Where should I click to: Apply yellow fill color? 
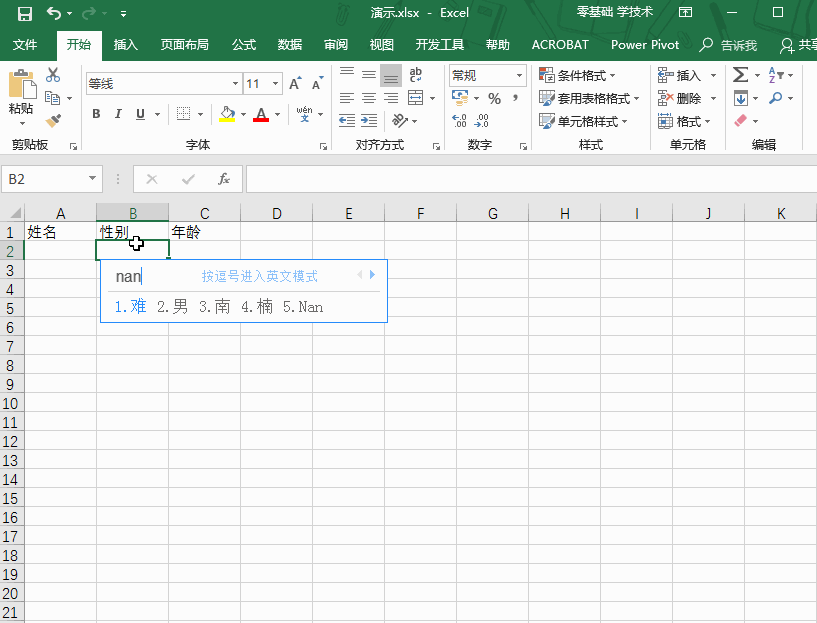pyautogui.click(x=227, y=114)
